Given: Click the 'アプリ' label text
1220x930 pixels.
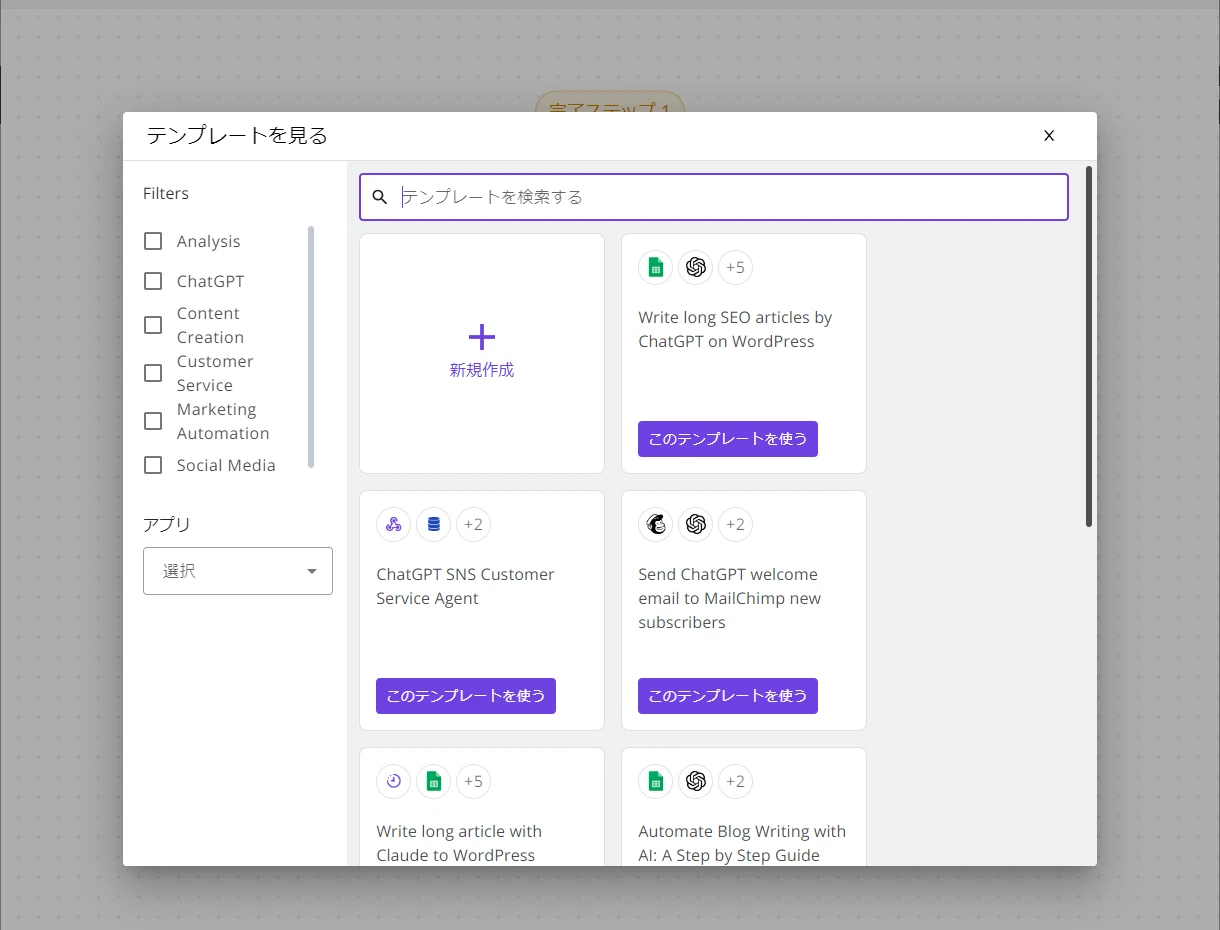Looking at the screenshot, I should (167, 524).
